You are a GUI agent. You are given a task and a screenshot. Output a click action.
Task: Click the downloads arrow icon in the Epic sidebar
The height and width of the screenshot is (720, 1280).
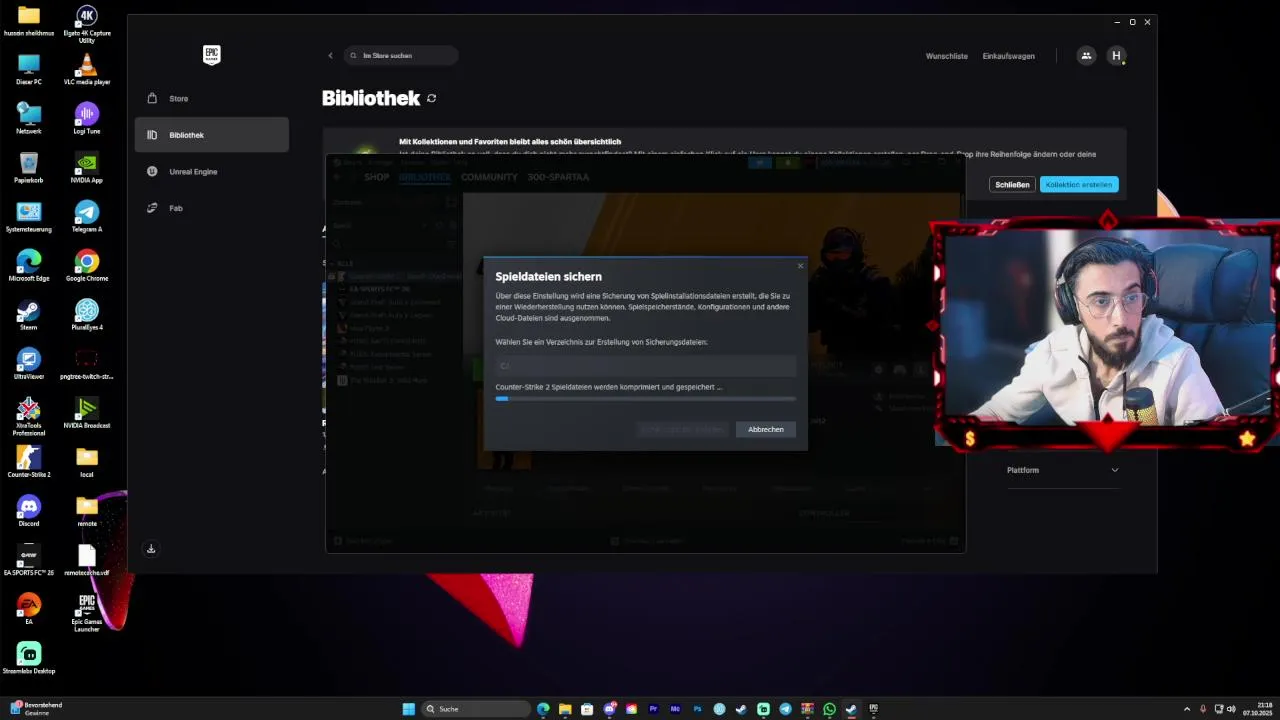pyautogui.click(x=151, y=549)
